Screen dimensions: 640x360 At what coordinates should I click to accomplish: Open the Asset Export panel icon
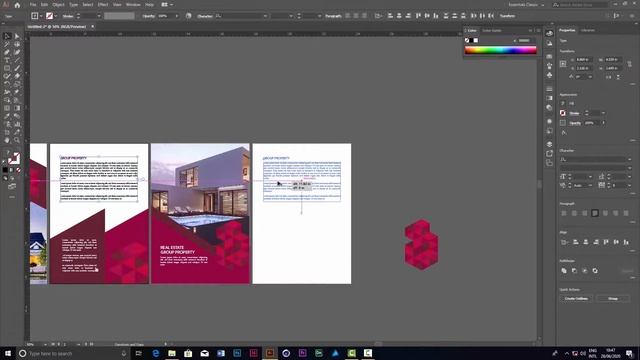pos(549,153)
